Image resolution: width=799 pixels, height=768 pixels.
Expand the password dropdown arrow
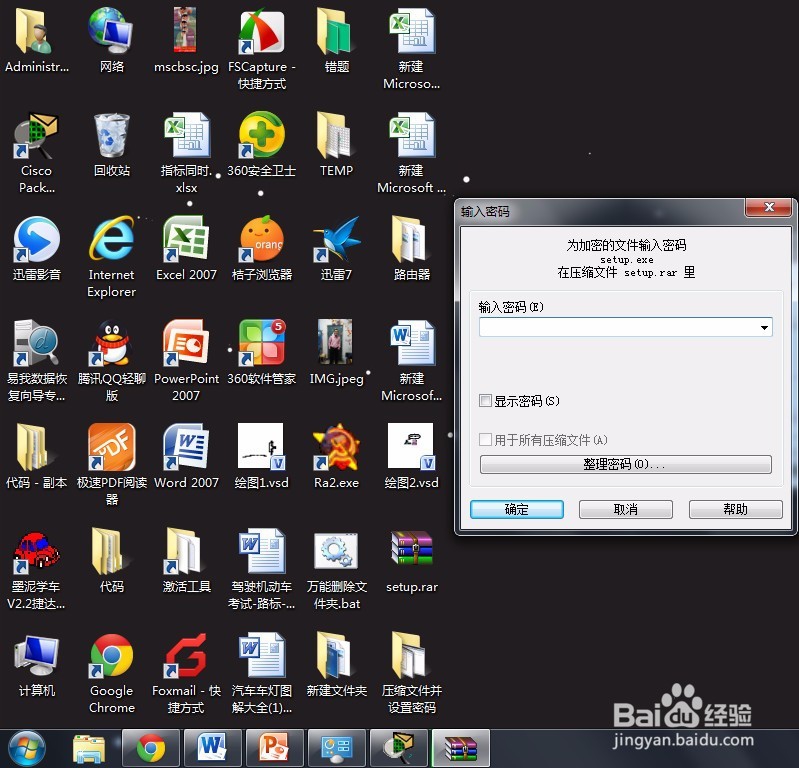(764, 327)
